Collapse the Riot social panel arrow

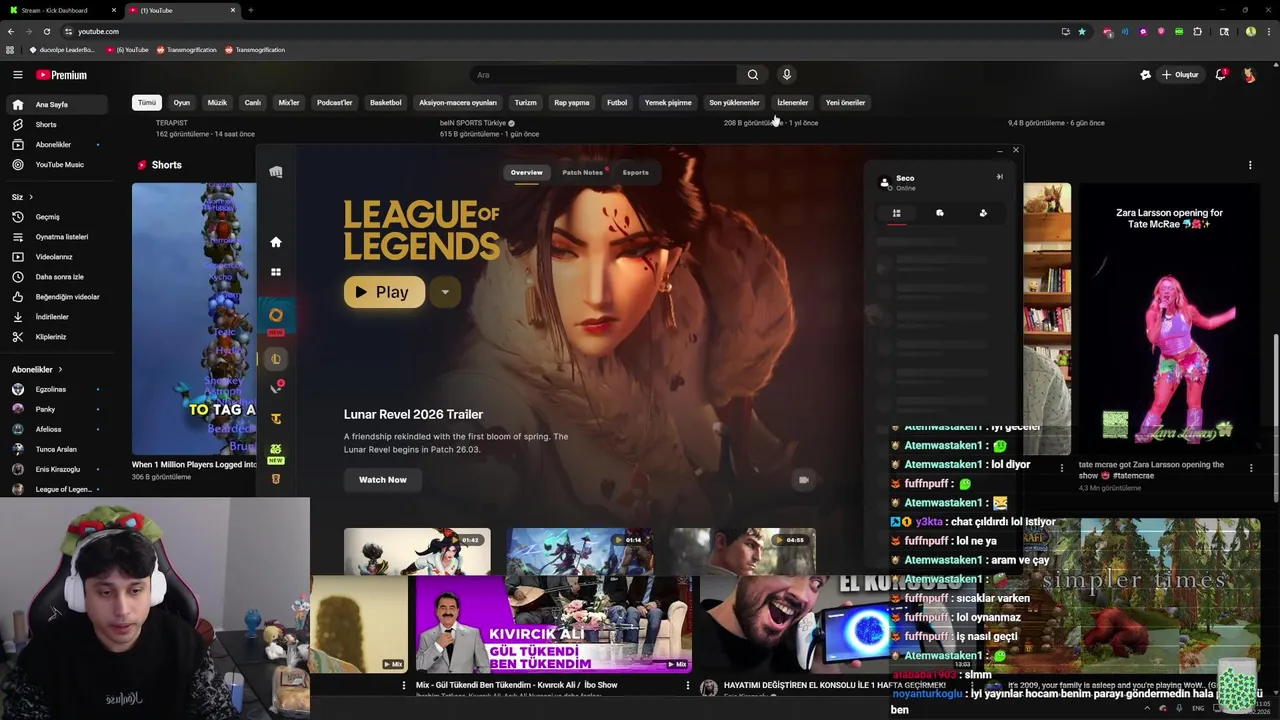(x=999, y=177)
